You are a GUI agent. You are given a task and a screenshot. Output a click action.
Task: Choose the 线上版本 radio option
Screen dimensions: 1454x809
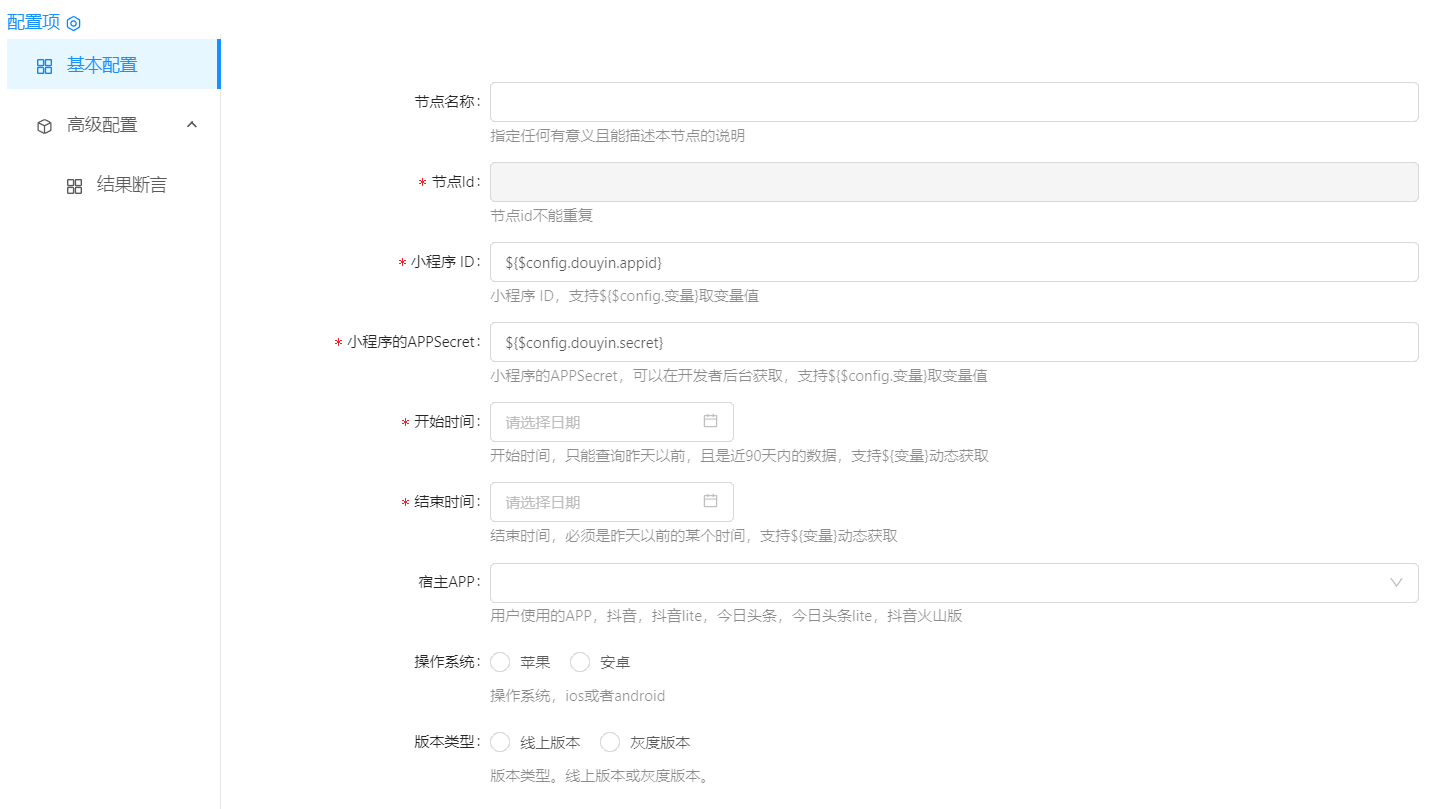[501, 742]
